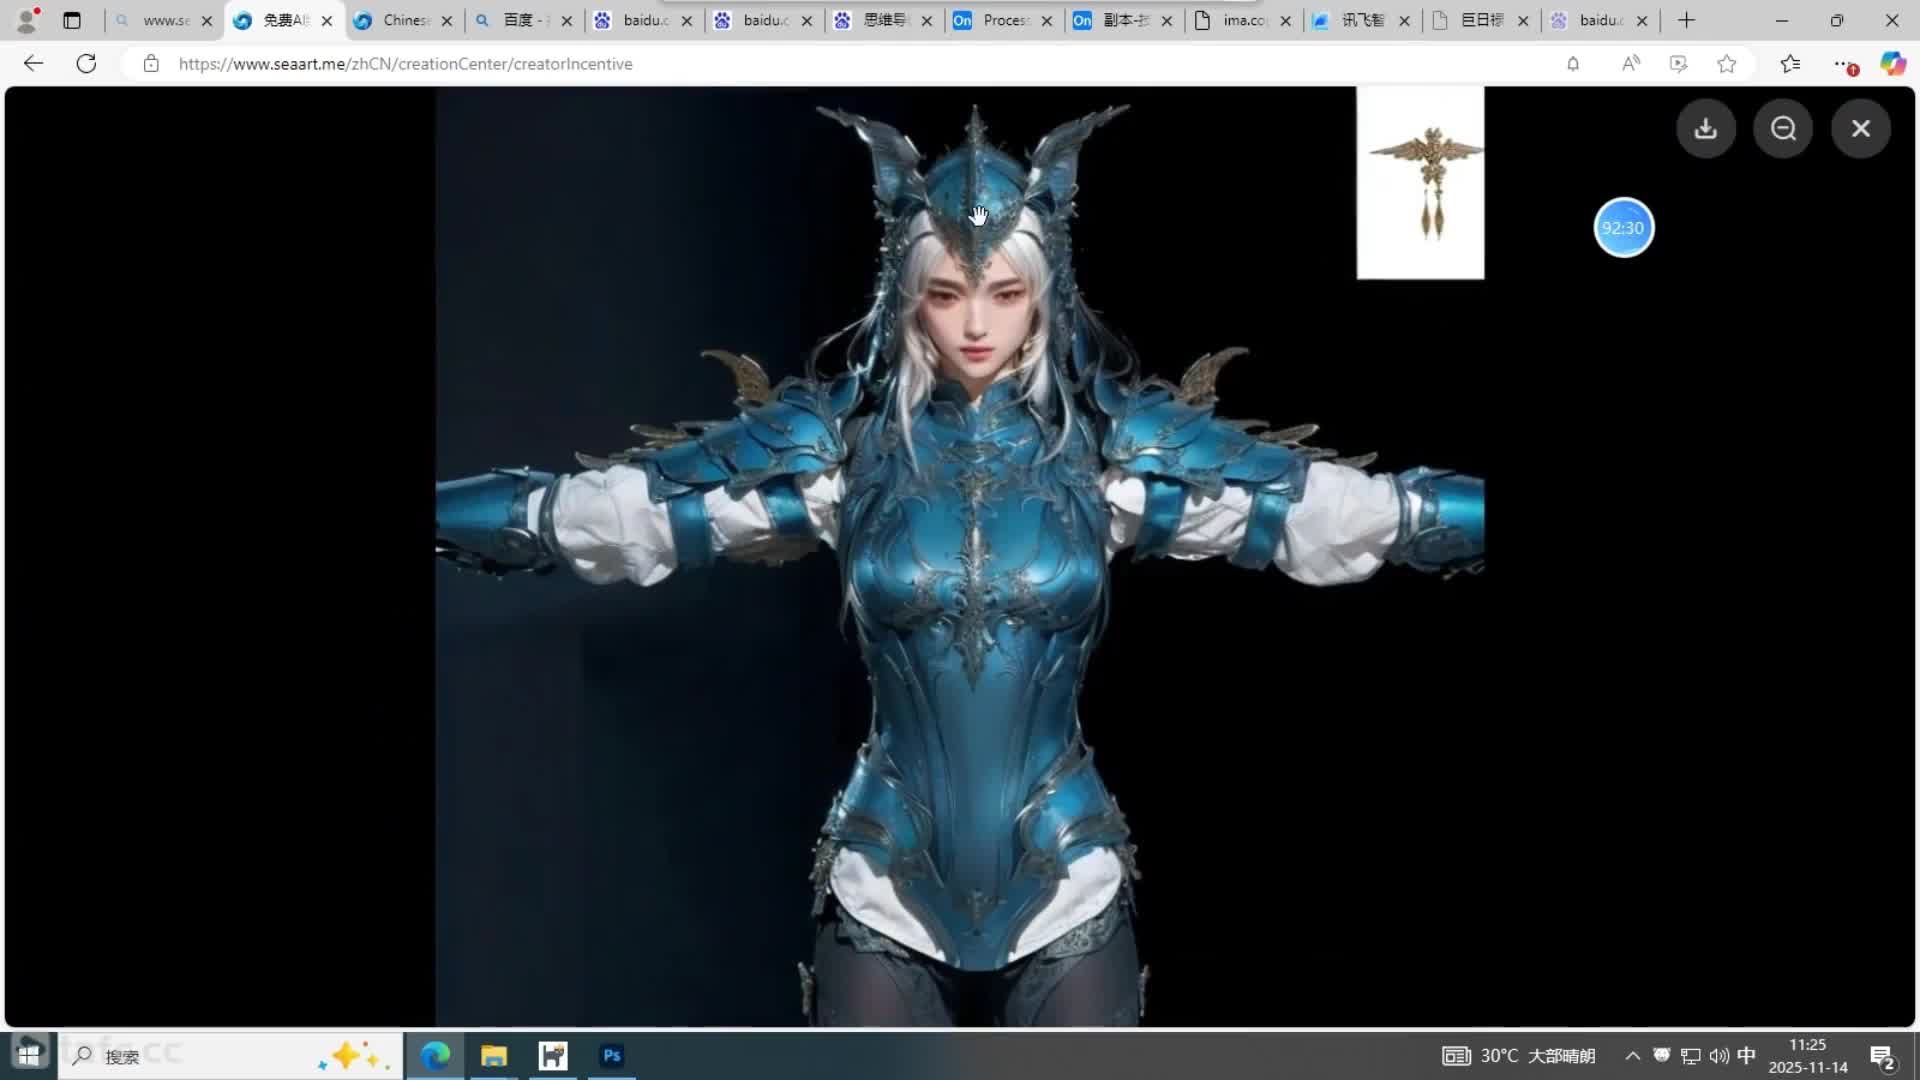The height and width of the screenshot is (1080, 1920).
Task: Open the Copilot sidebar icon
Action: [x=1892, y=64]
